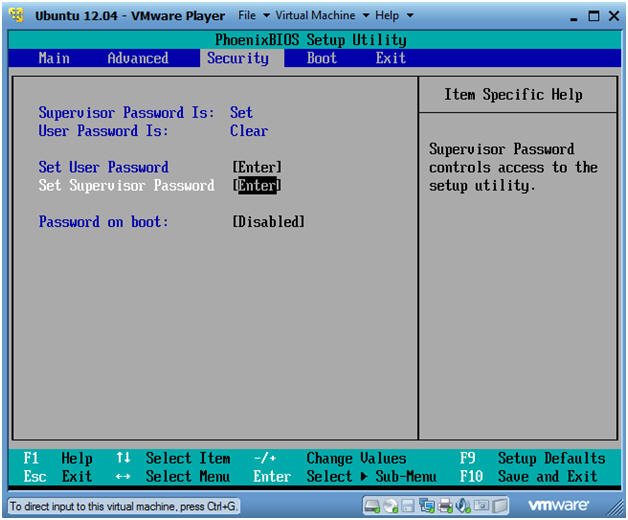
Task: Expand the Virtual Machine dropdown arrow
Action: (366, 16)
